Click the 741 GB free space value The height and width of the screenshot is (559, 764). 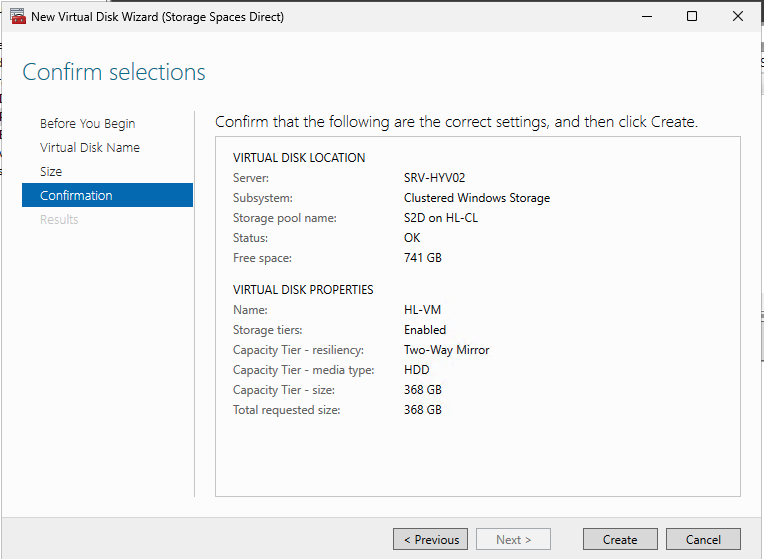tap(422, 258)
